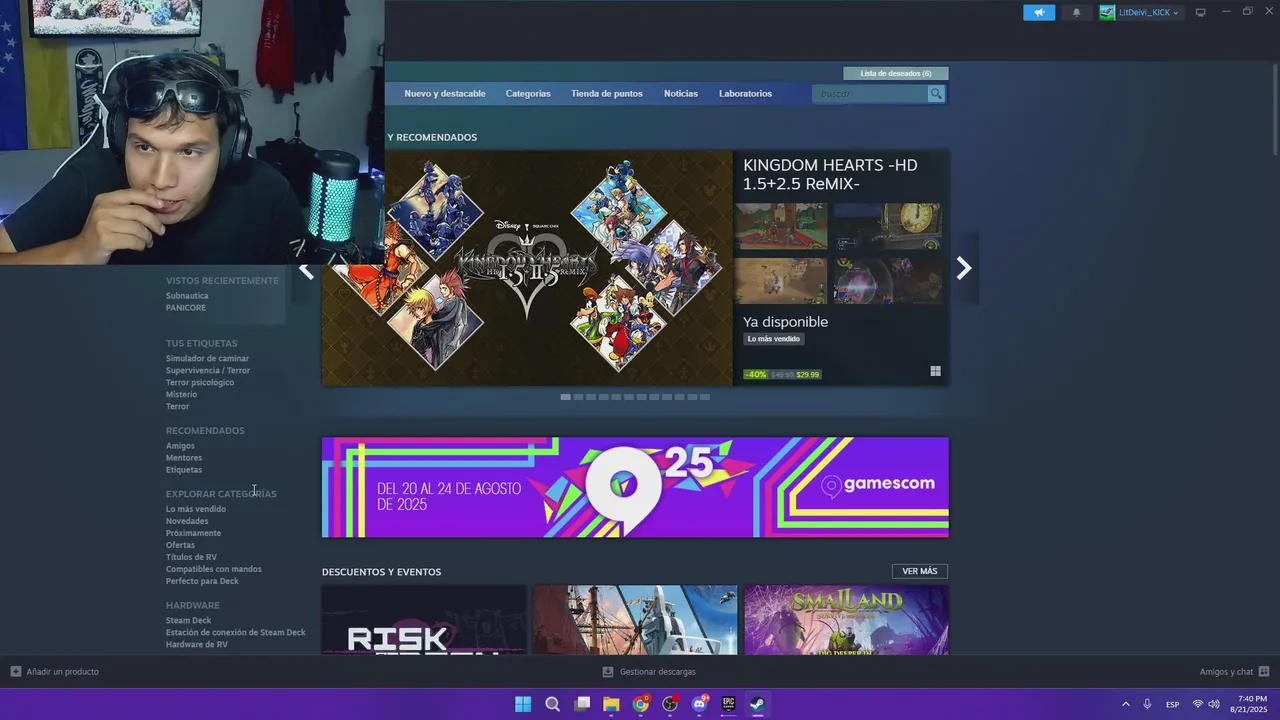Switch to Big Picture mode monitor icon

(1200, 12)
